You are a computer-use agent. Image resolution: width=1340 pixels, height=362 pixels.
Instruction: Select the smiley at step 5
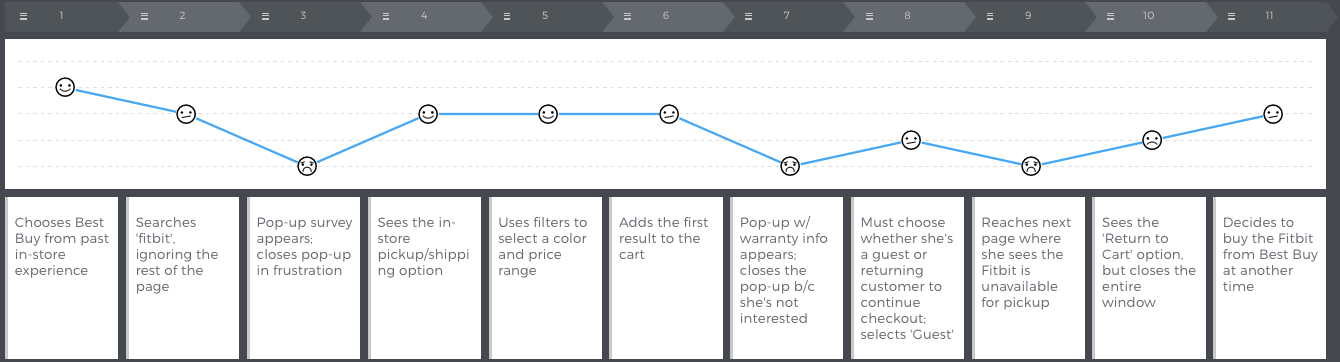click(548, 114)
